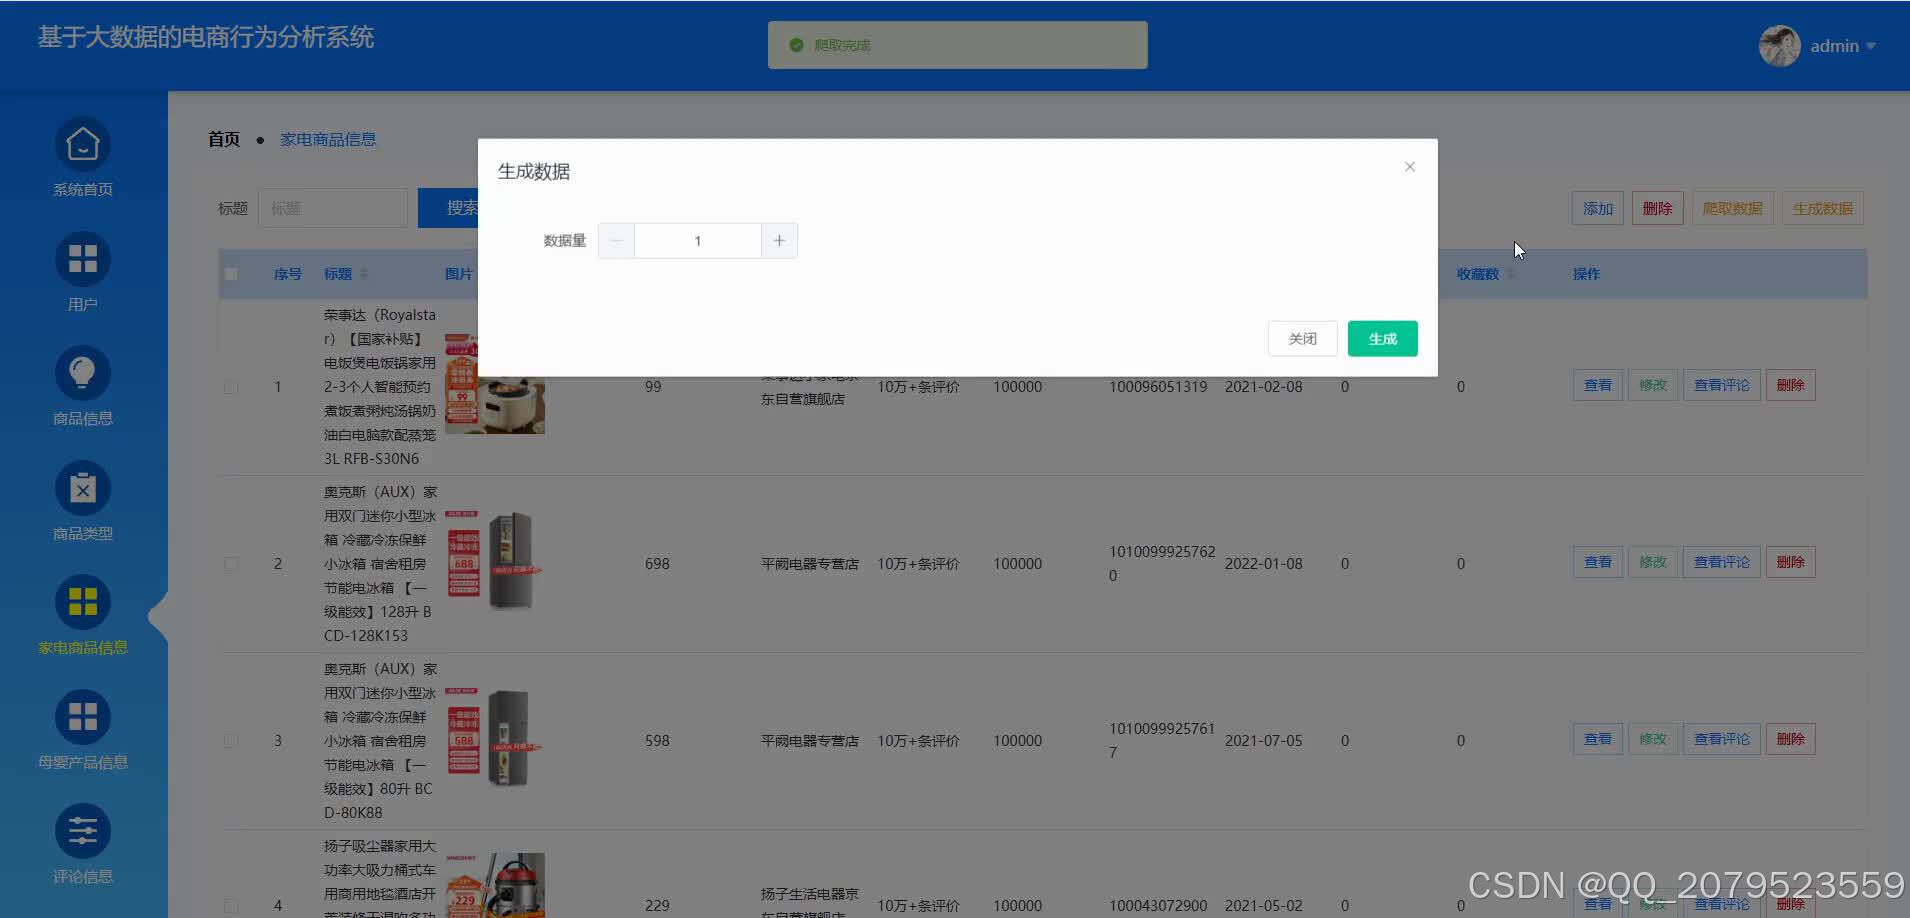Open the 系统首页 home icon
This screenshot has width=1910, height=918.
coord(82,145)
